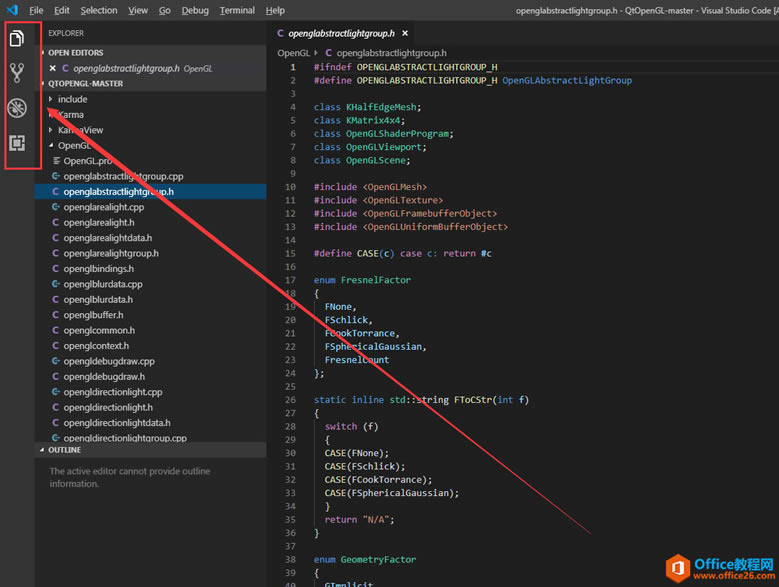Viewport: 779px width, 587px height.
Task: Close openglabstractlightgroup.h in Open Editors list
Action: coord(53,68)
